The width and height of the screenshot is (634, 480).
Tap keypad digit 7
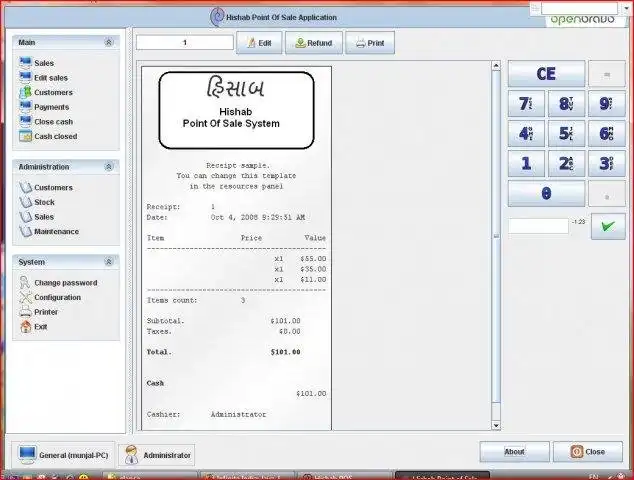[x=526, y=104]
